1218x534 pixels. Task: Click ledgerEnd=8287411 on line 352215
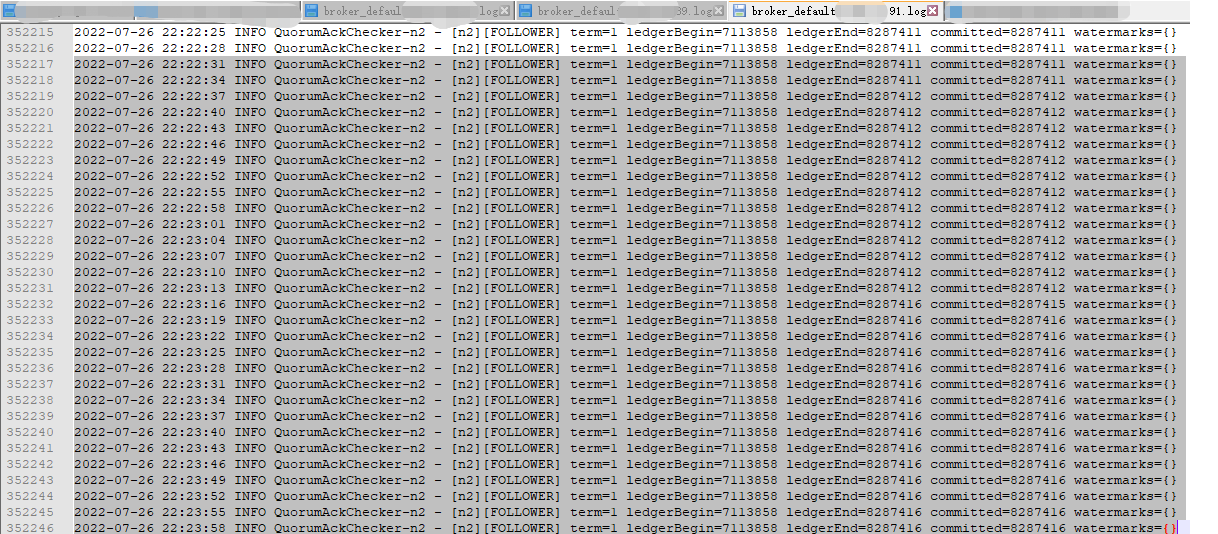854,32
